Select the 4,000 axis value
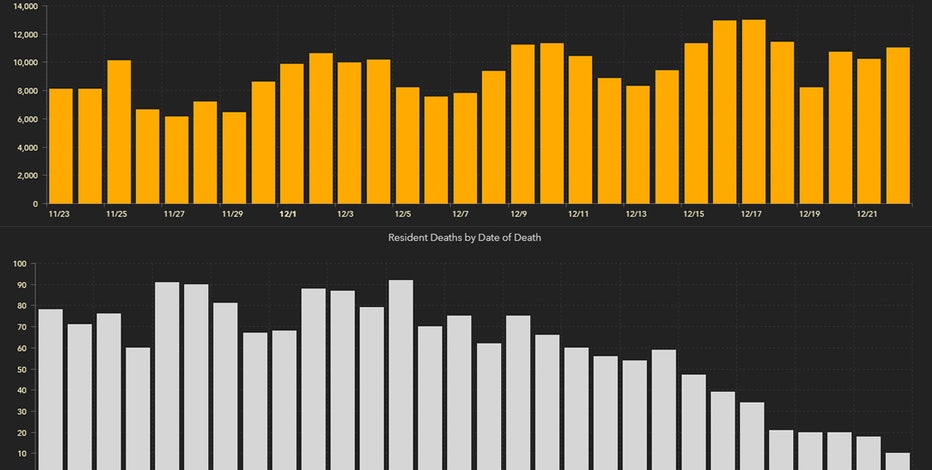The image size is (932, 470). [x=27, y=147]
